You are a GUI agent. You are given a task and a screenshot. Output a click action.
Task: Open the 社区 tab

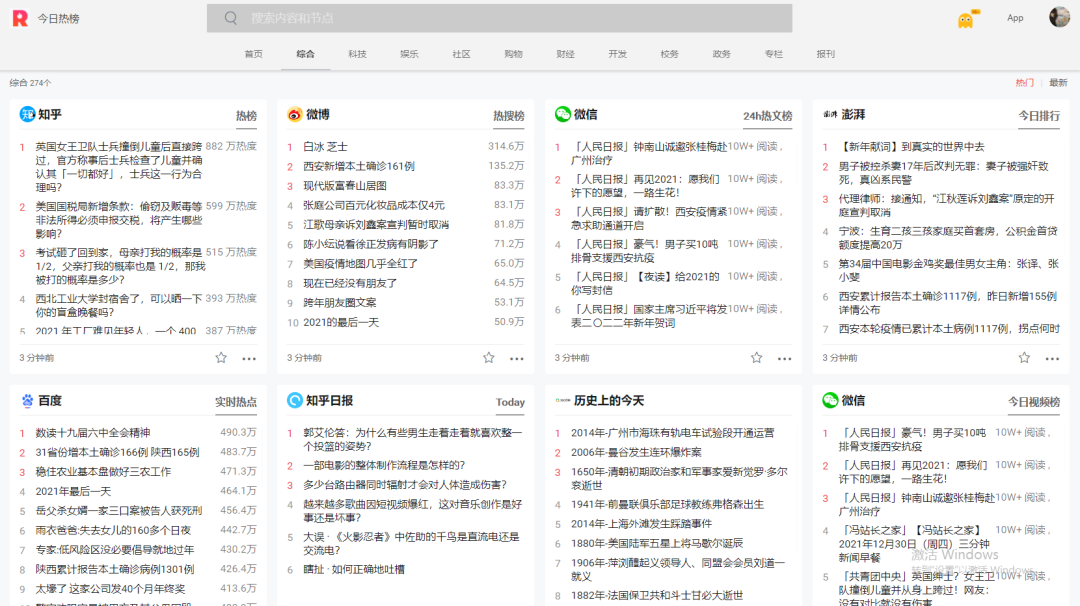point(461,54)
